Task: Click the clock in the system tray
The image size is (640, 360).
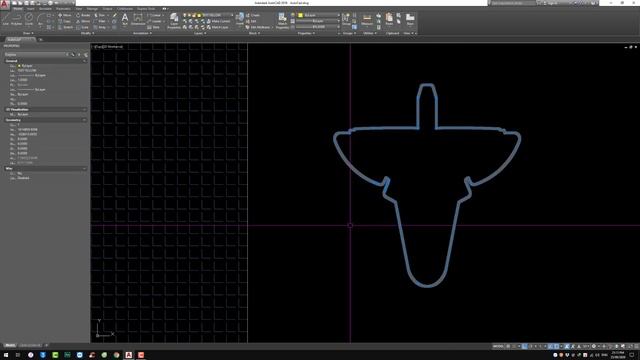Action: coord(618,355)
